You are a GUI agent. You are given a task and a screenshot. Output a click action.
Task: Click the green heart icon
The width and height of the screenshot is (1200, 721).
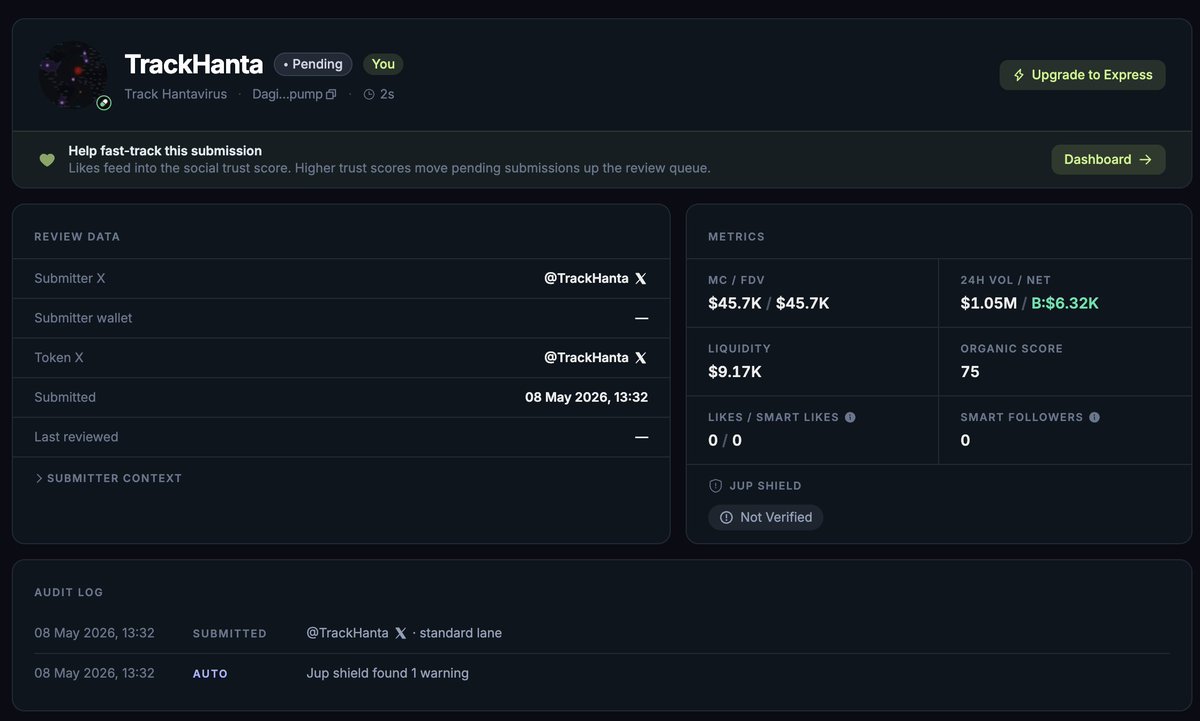coord(47,159)
